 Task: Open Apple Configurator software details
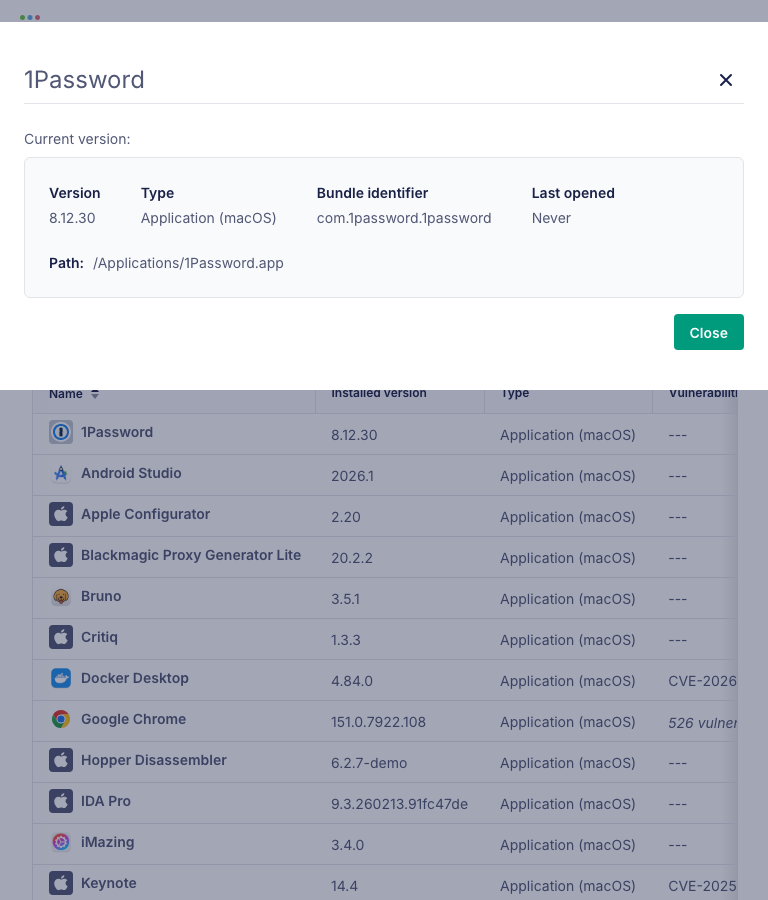(145, 514)
